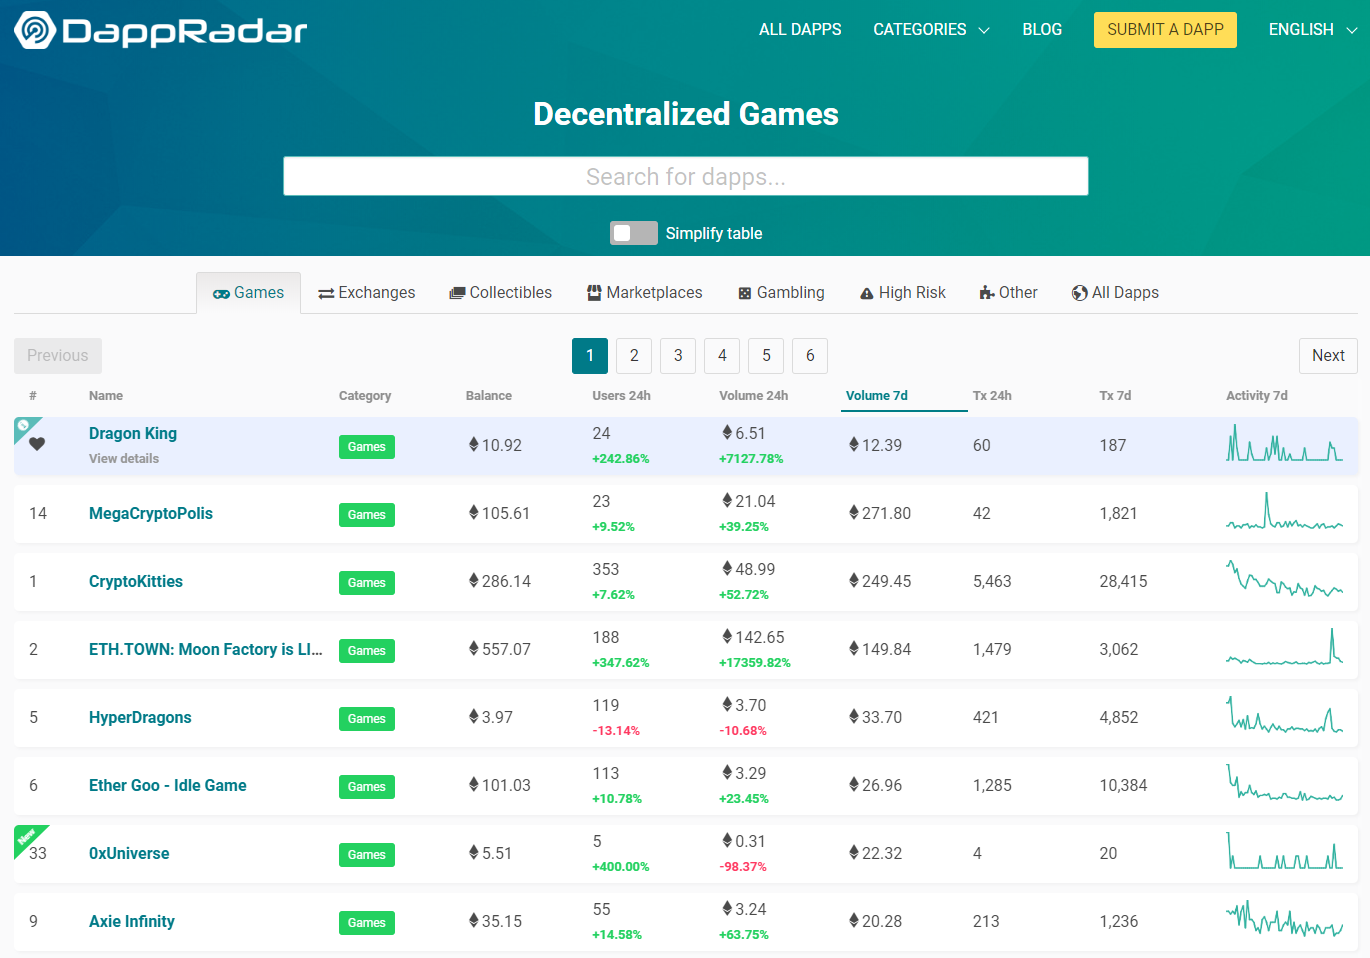The height and width of the screenshot is (958, 1370).
Task: Click the heart favorite icon on Dragon King
Action: [x=37, y=444]
